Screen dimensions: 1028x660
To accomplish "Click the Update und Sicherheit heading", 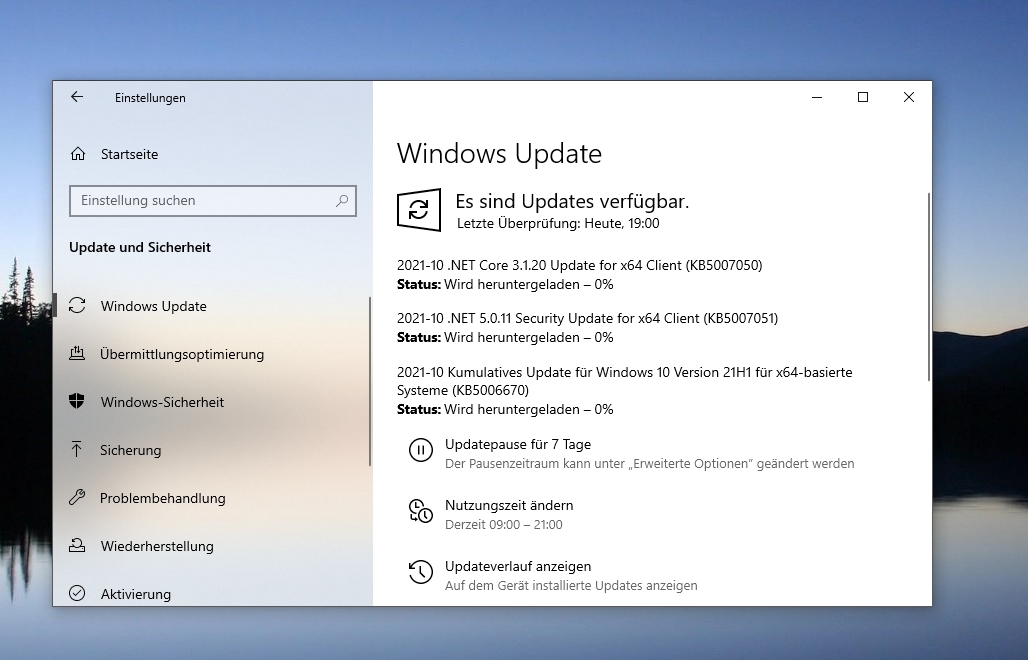I will tap(140, 247).
